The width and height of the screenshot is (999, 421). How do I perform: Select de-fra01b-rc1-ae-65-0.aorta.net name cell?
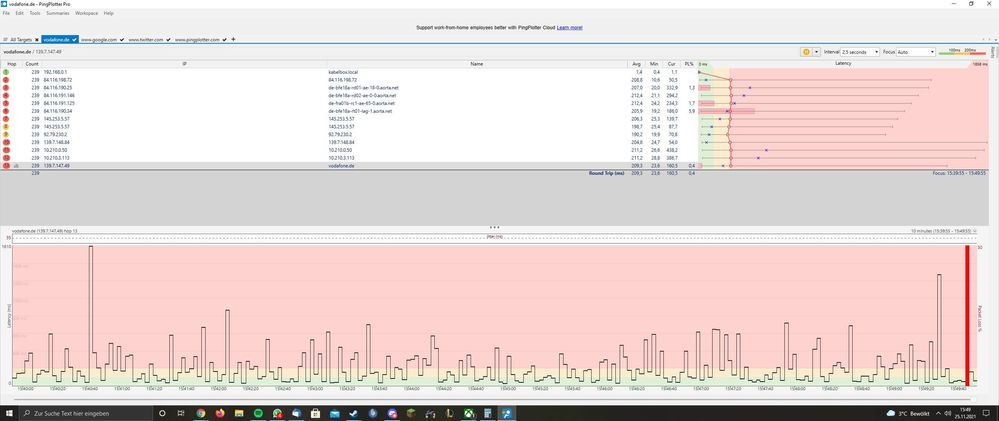tap(361, 103)
